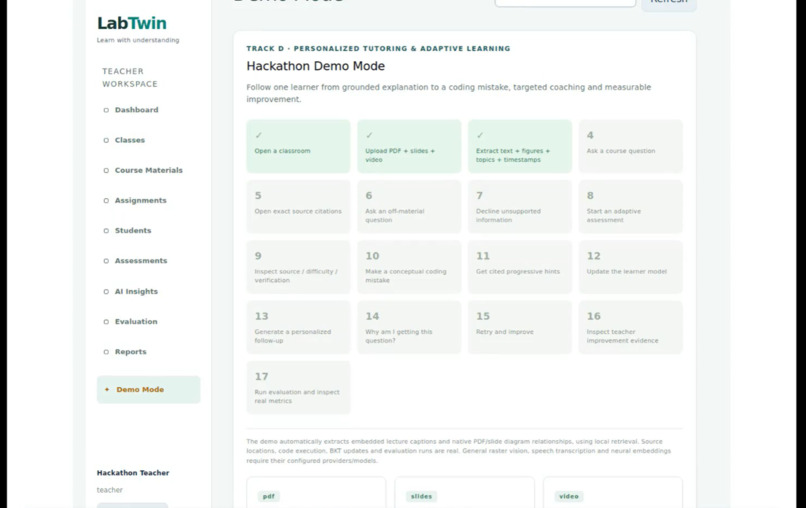806x508 pixels.
Task: Select step 9 Inspect source / difficulty
Action: pyautogui.click(x=298, y=267)
